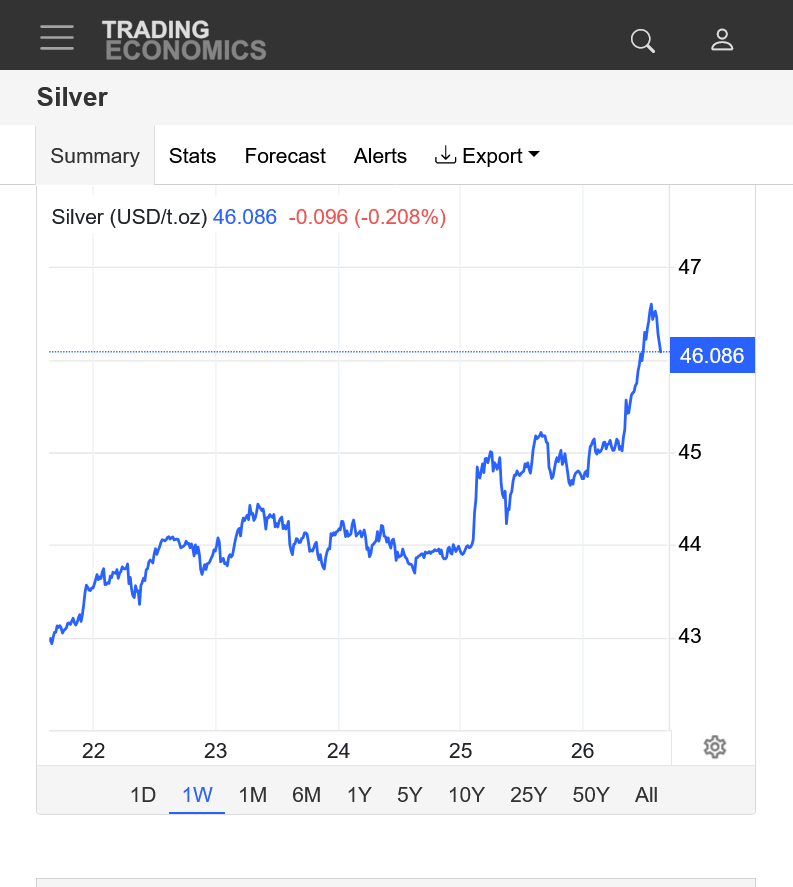Open the hamburger navigation menu
Viewport: 793px width, 887px height.
pyautogui.click(x=57, y=38)
